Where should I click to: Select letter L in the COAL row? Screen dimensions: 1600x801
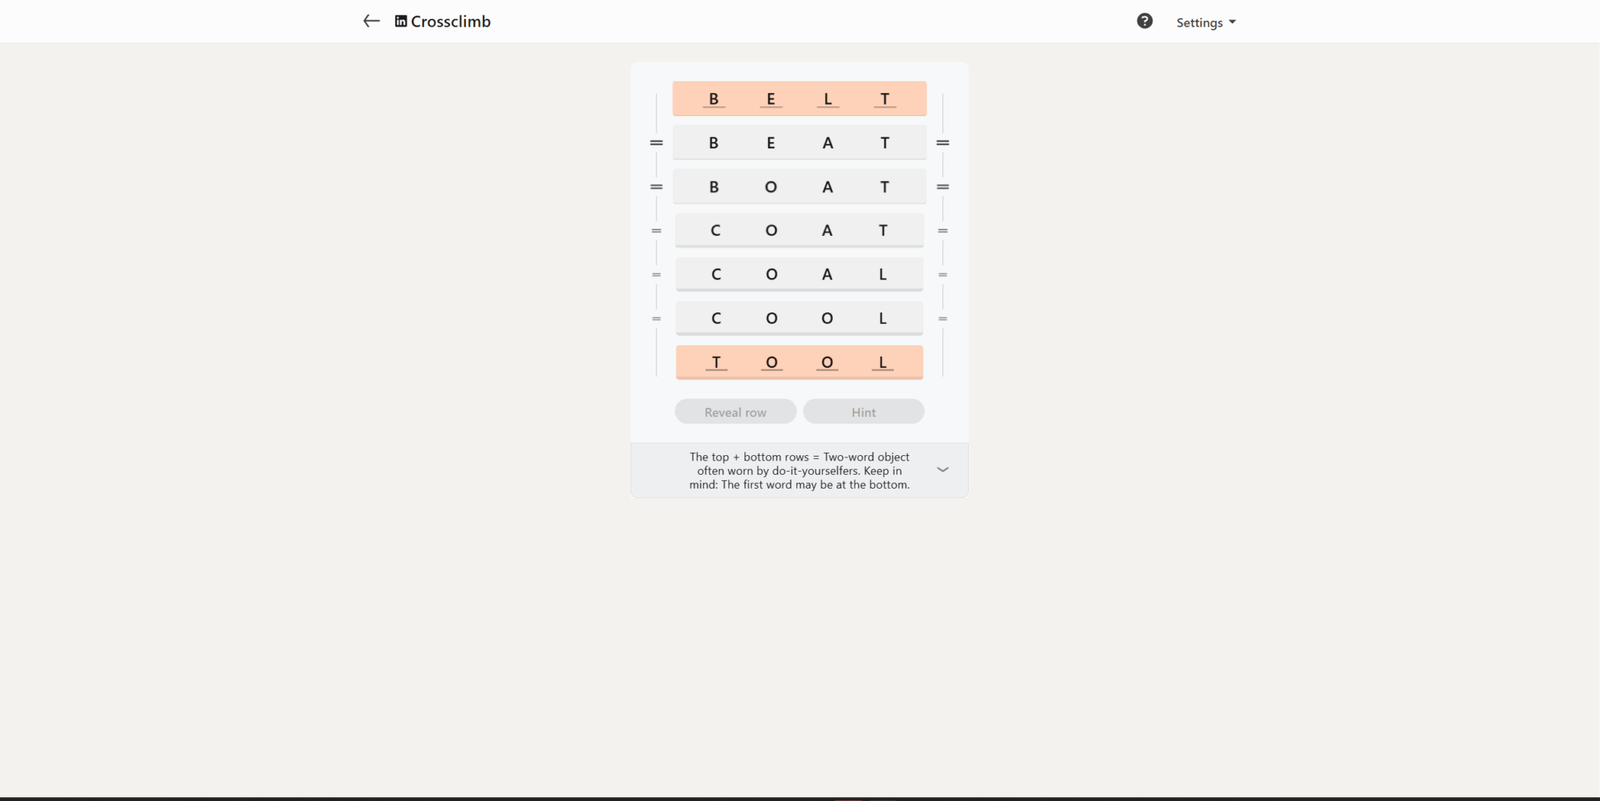[x=882, y=275]
